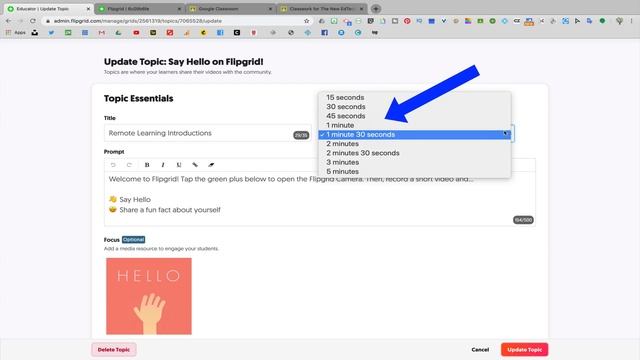Click the Delete Topic button

pyautogui.click(x=114, y=350)
